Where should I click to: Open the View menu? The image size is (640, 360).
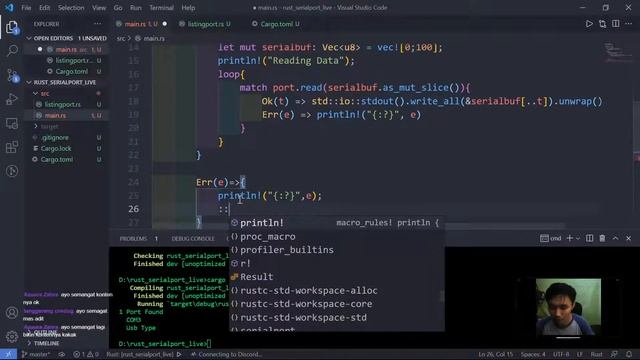[x=99, y=8]
